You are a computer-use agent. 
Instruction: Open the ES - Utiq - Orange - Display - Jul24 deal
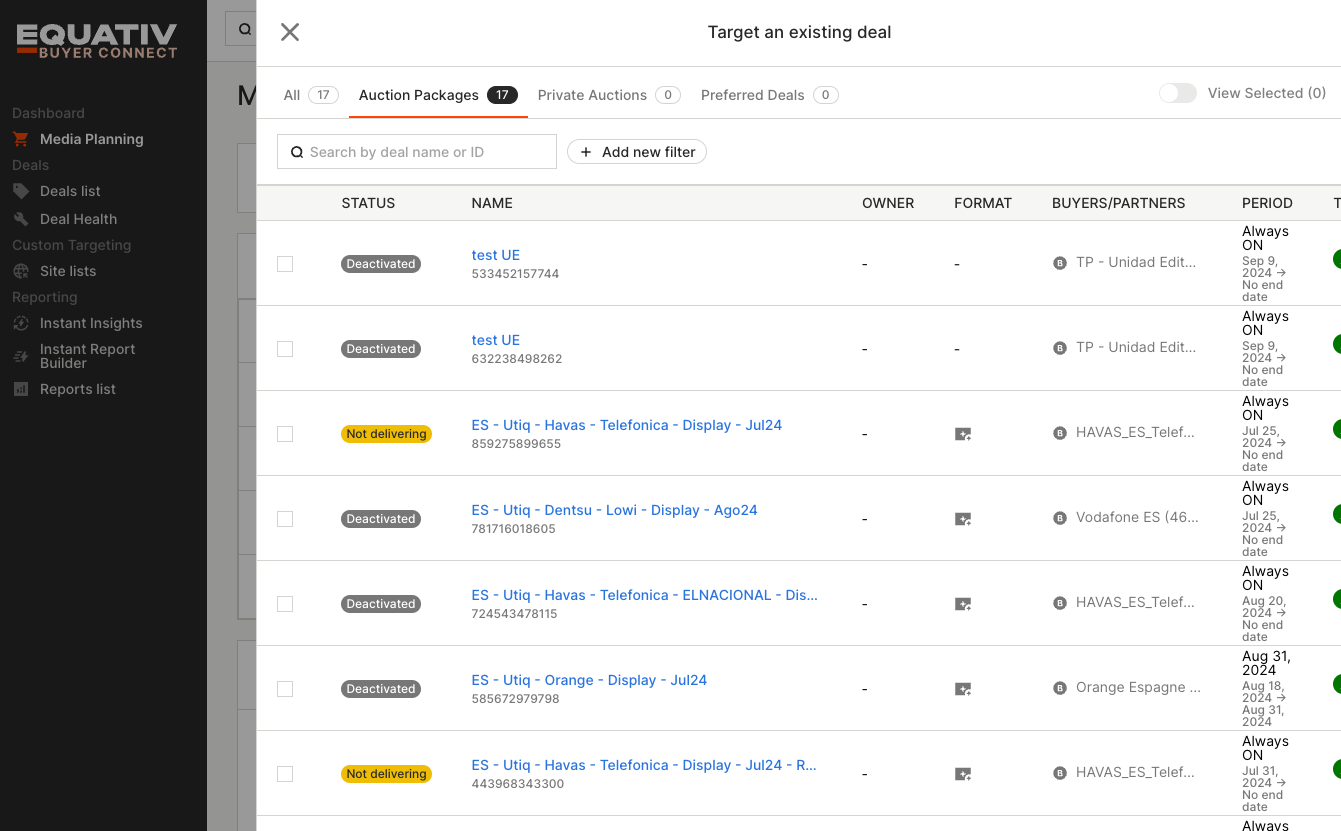click(589, 680)
